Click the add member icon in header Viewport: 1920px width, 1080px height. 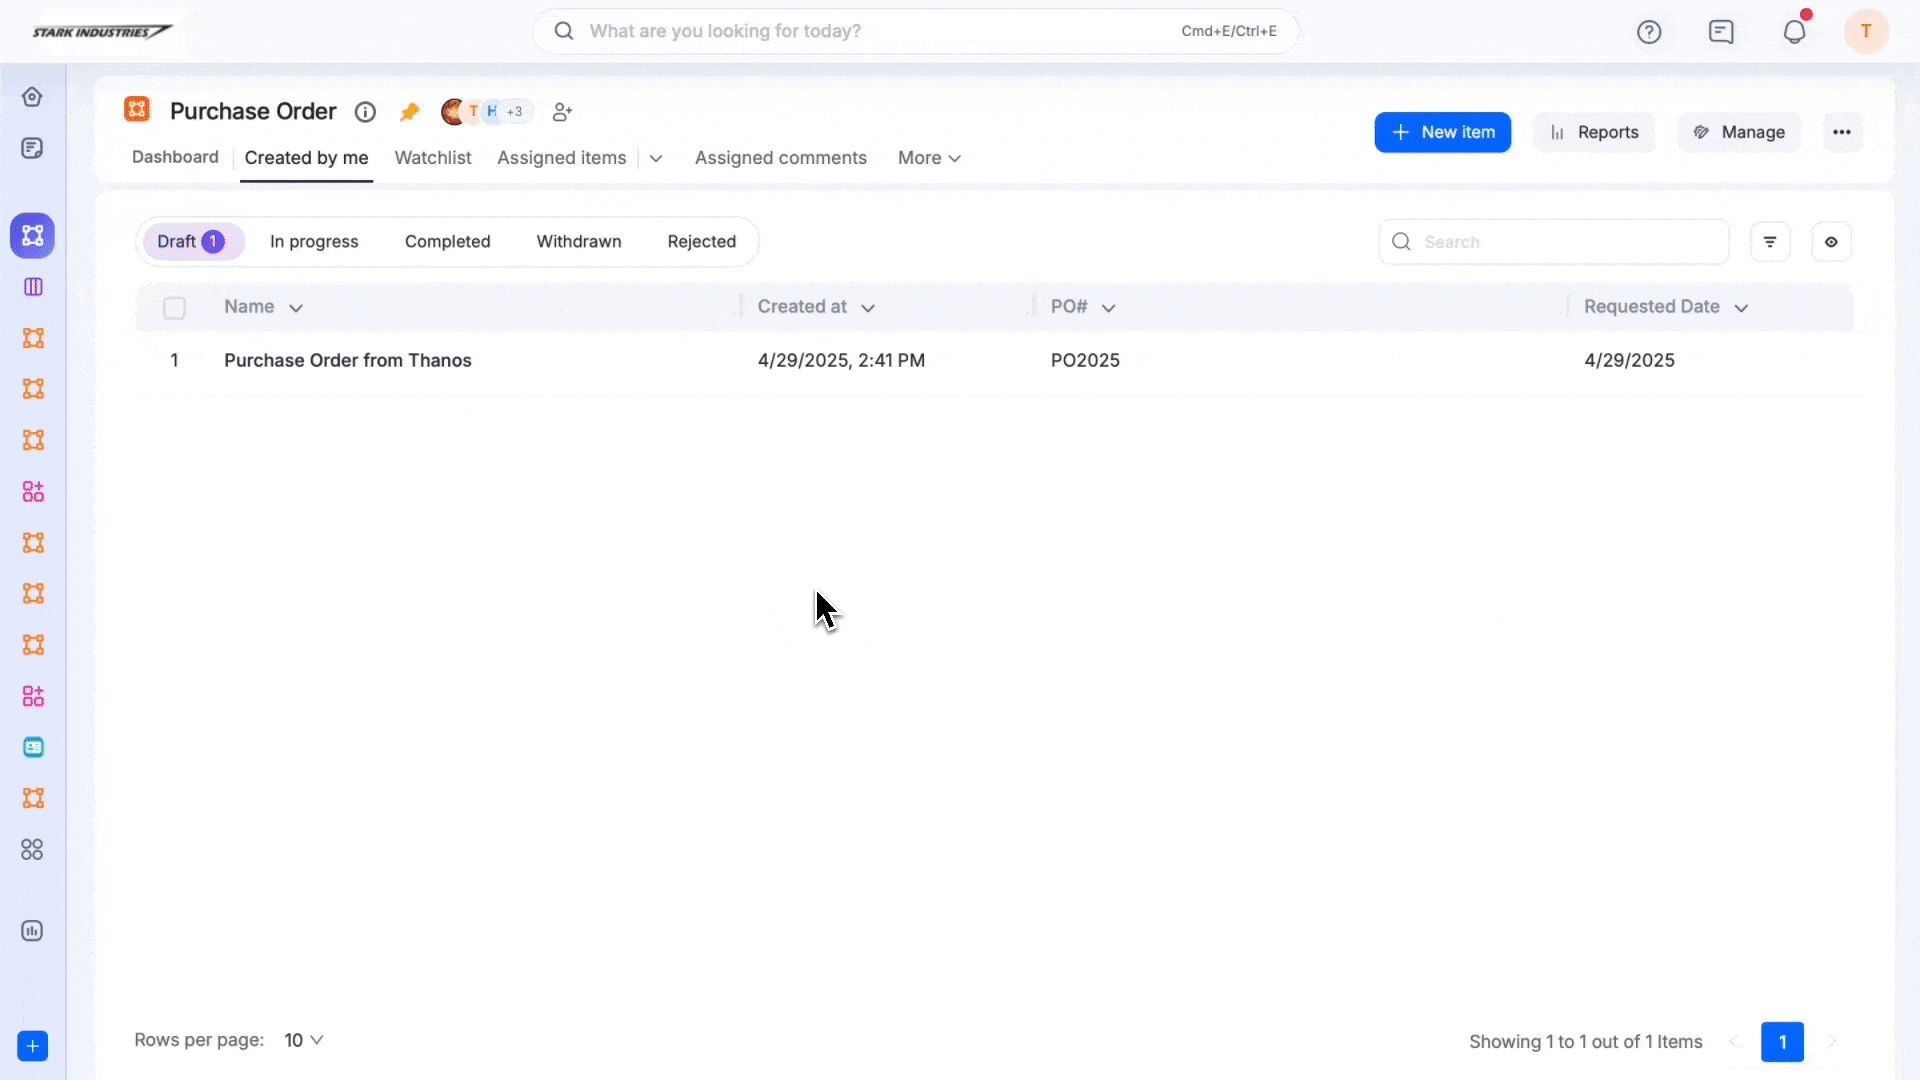click(563, 112)
